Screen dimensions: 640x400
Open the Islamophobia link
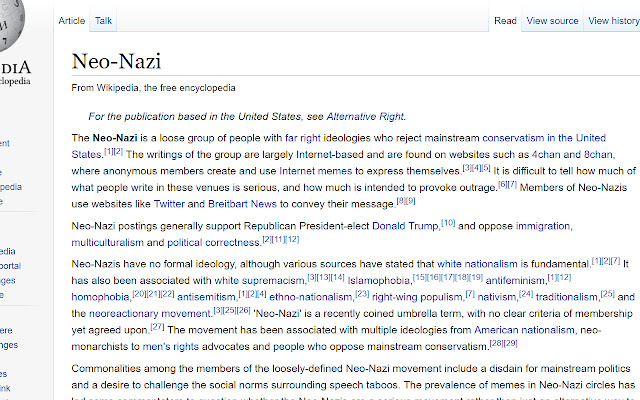coord(378,280)
